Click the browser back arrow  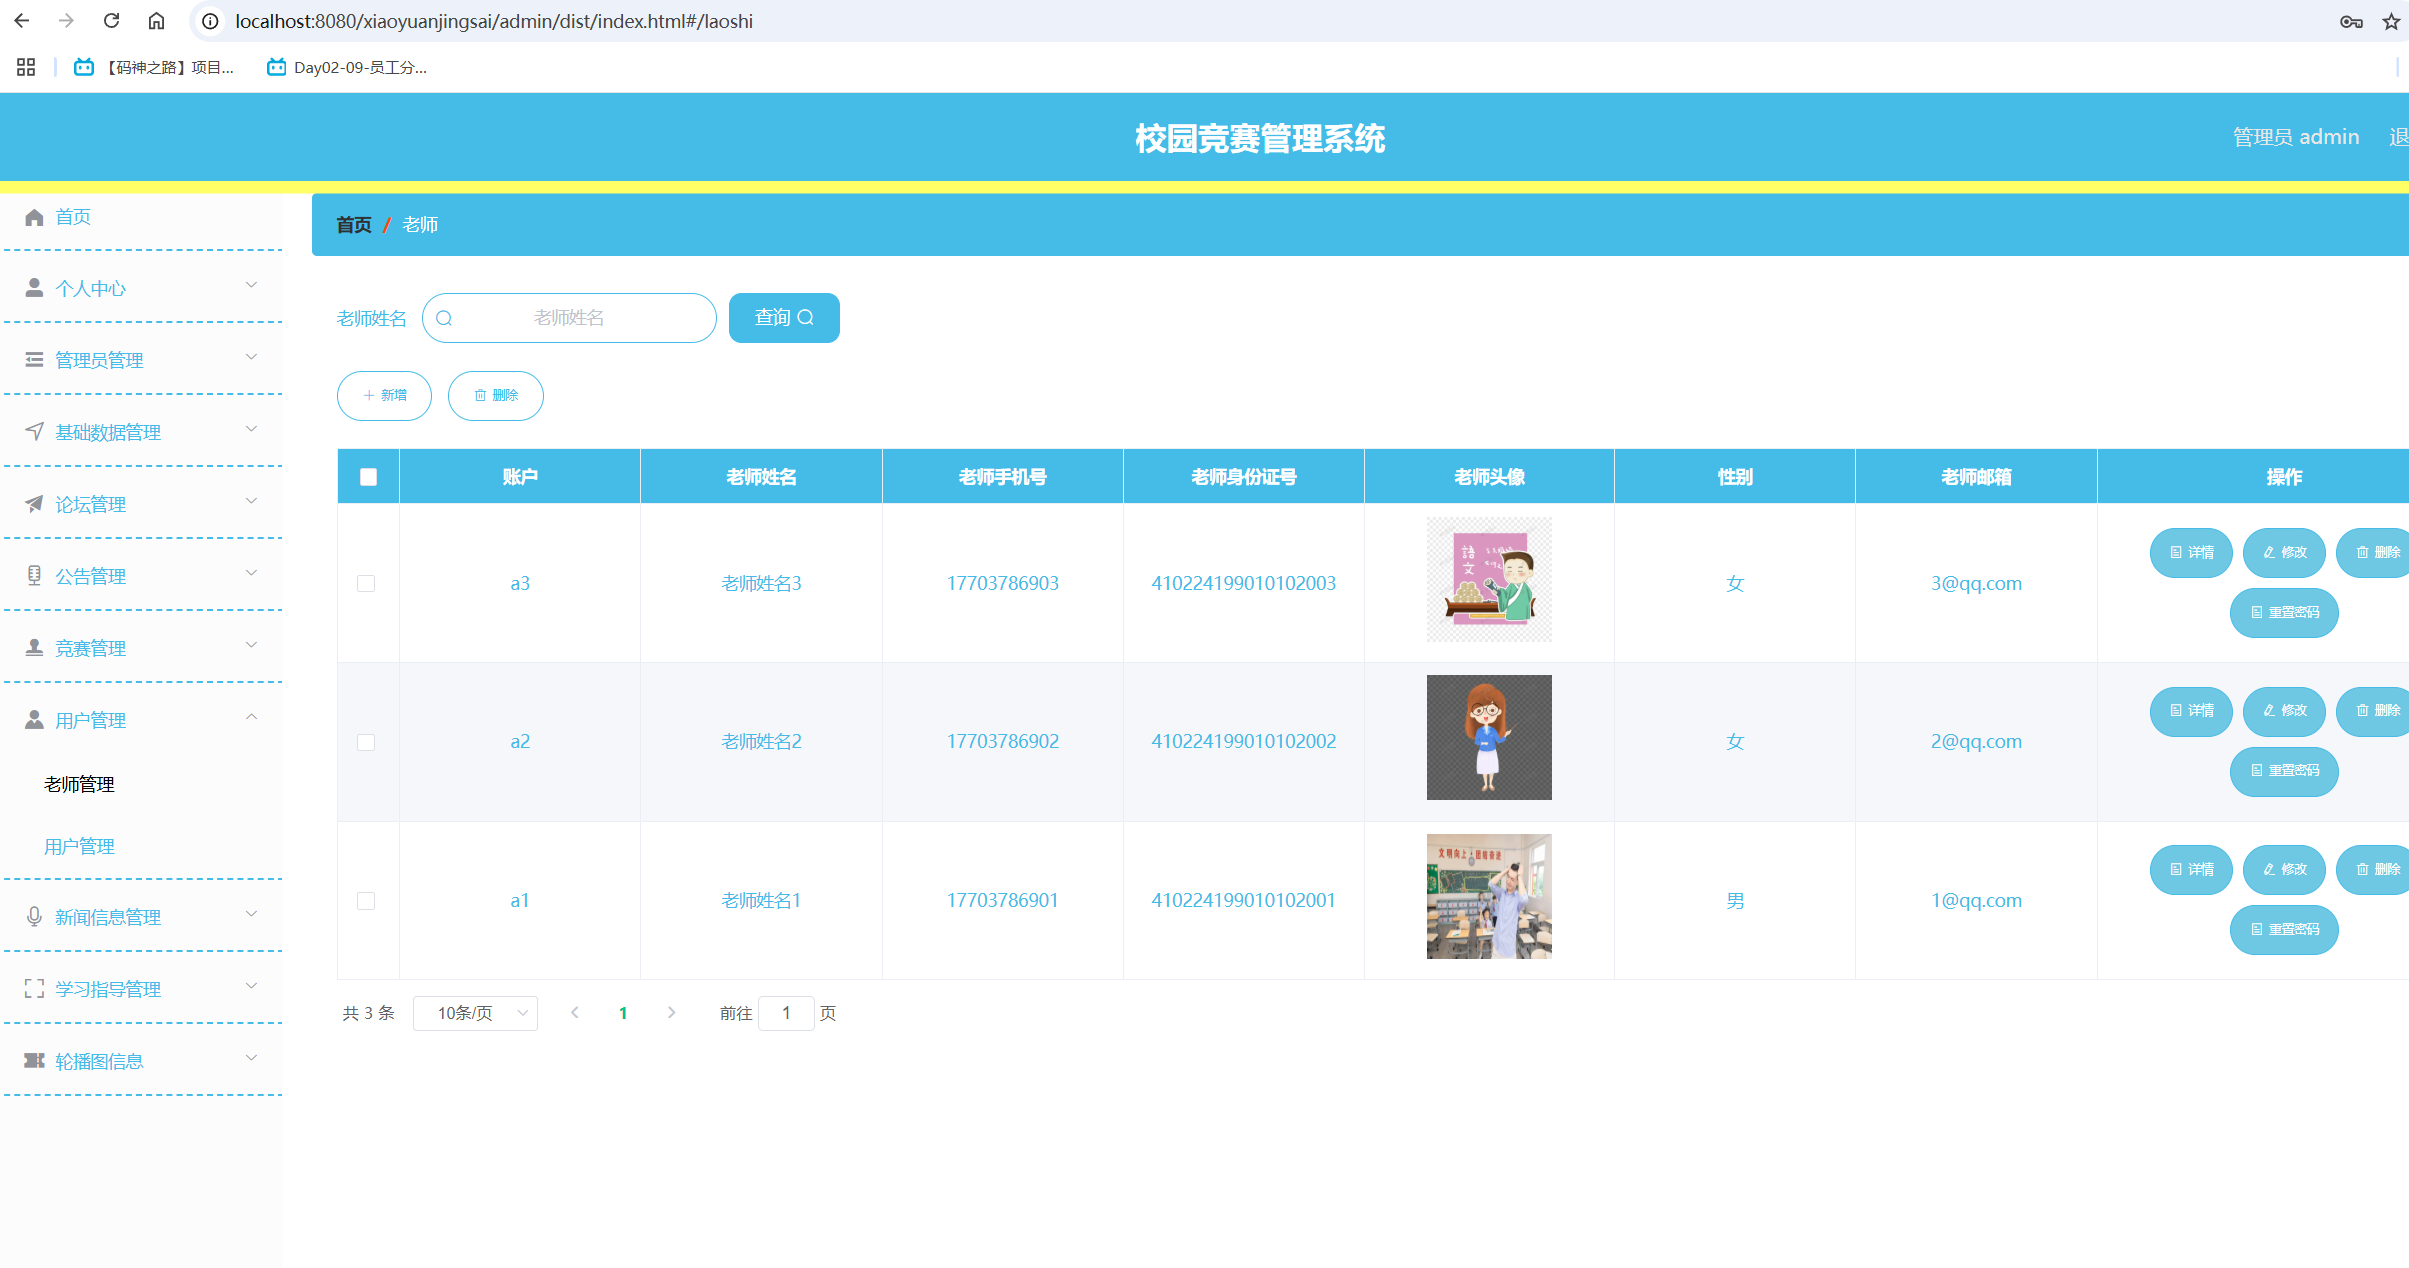click(22, 21)
